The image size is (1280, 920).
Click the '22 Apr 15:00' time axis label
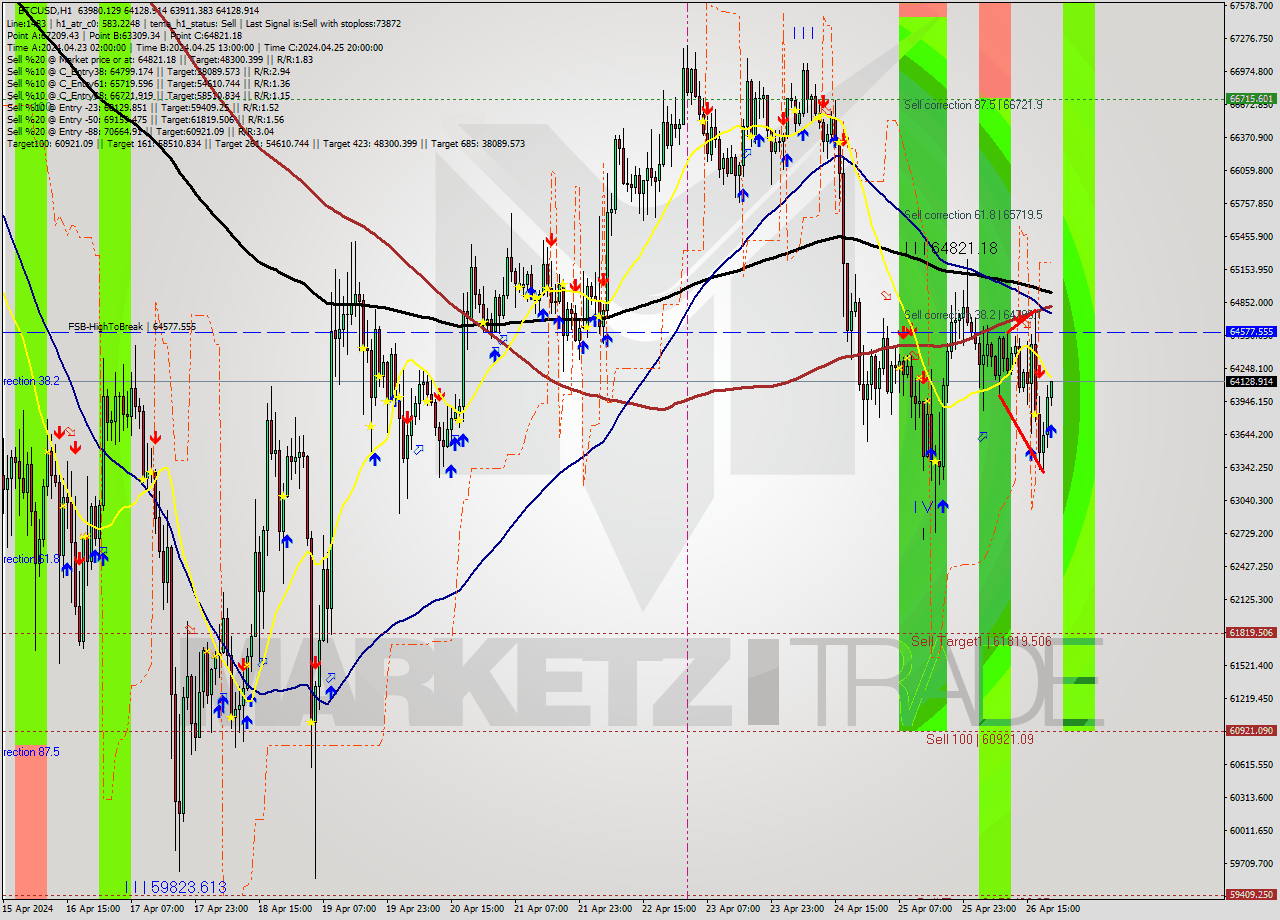pos(669,909)
